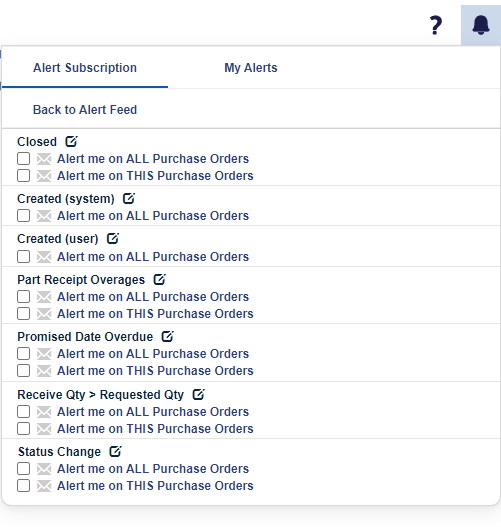
Task: Click the notification bell icon
Action: [481, 25]
